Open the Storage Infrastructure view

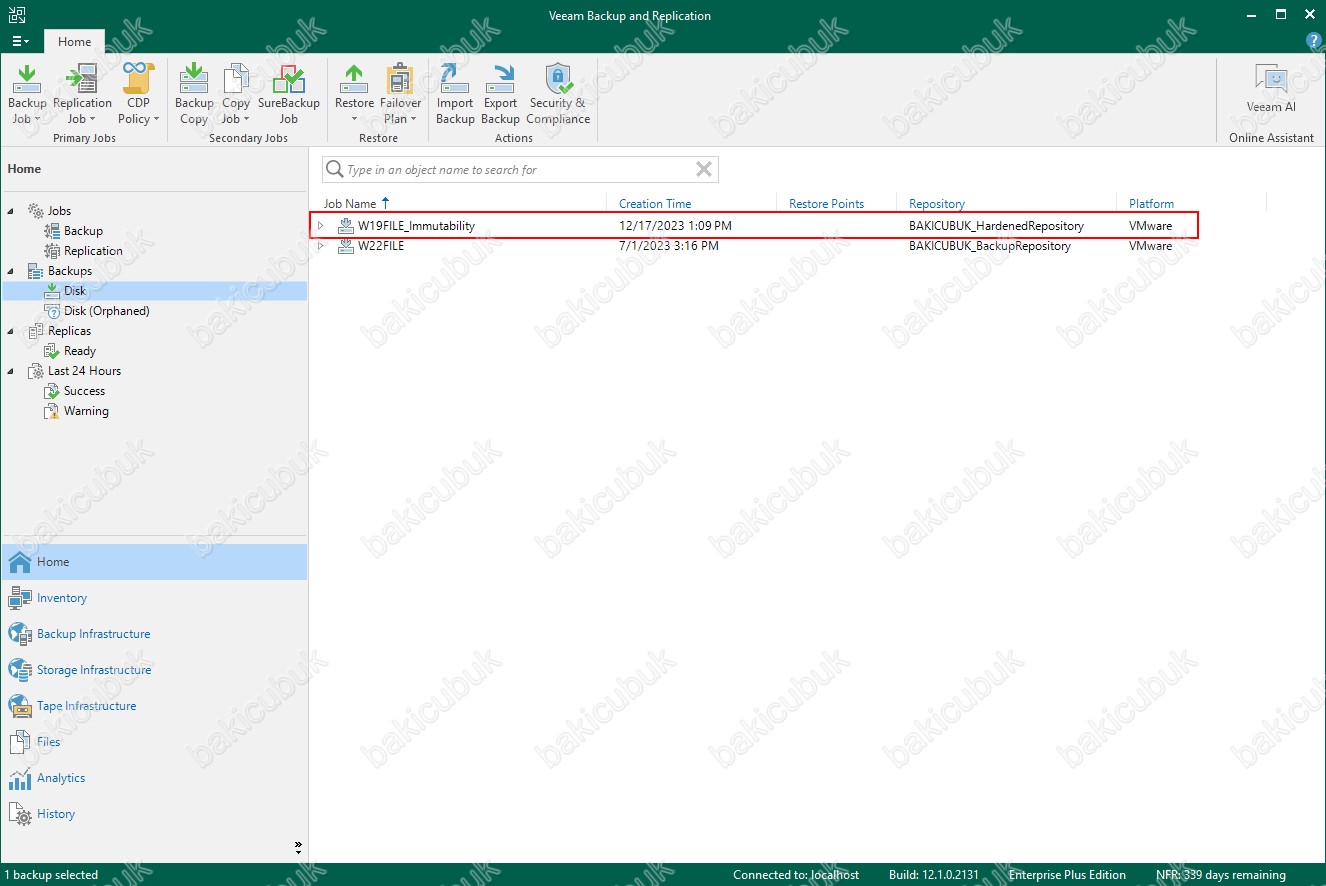(154, 670)
